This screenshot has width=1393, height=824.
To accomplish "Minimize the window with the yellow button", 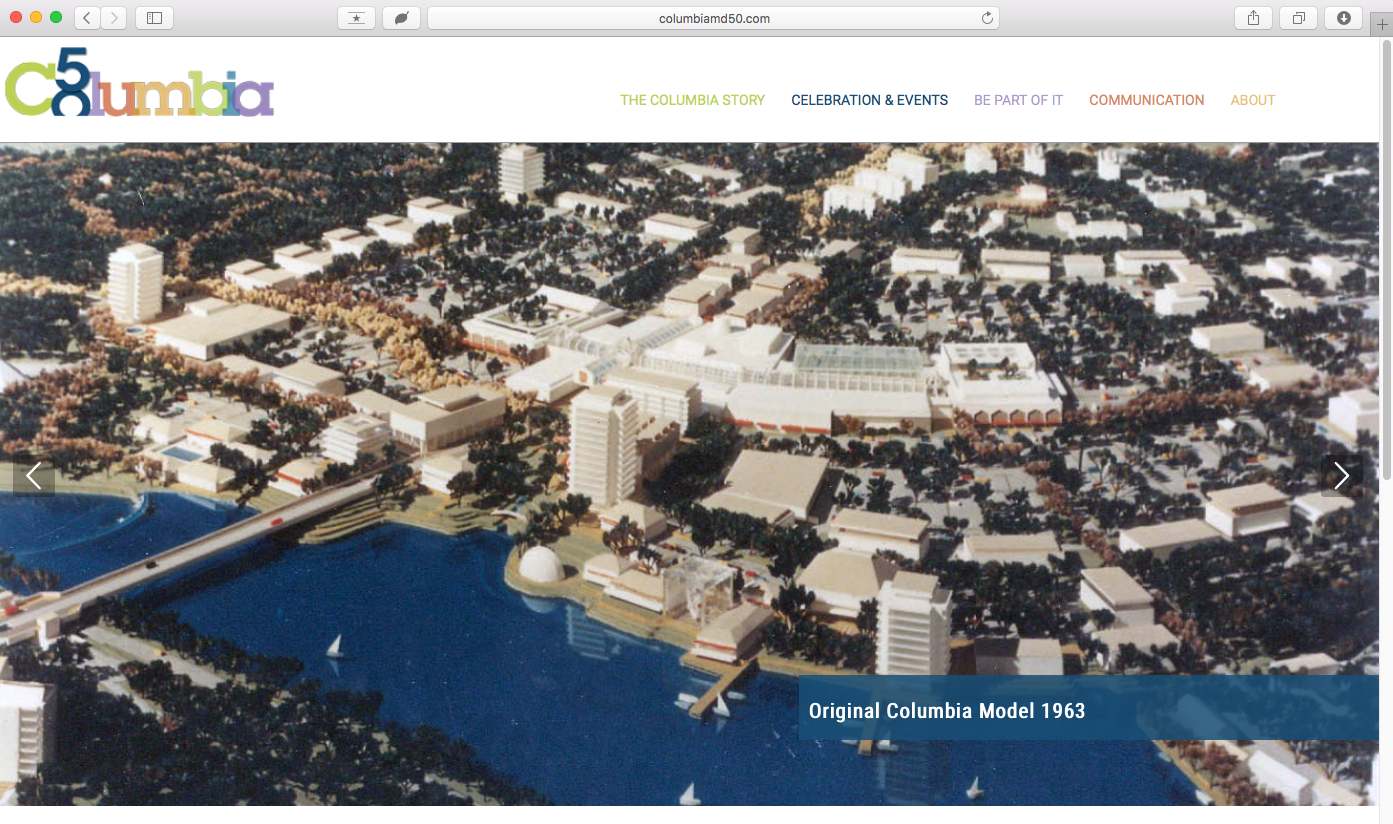I will [36, 18].
